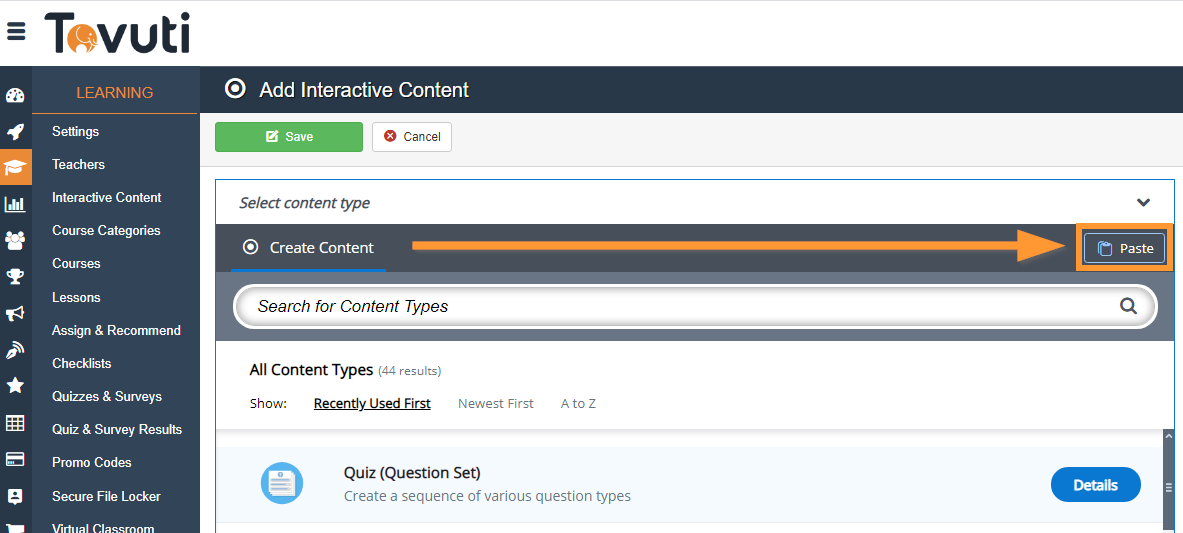Viewport: 1183px width, 533px height.
Task: Open the trophy icon in sidebar
Action: pos(15,277)
